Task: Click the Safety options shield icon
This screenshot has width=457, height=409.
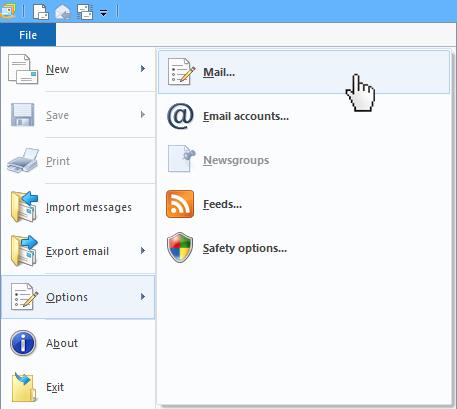Action: tap(180, 248)
